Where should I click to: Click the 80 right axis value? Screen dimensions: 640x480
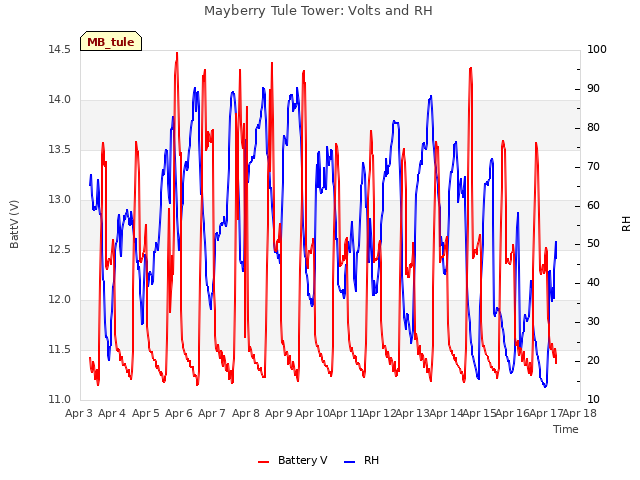click(x=593, y=128)
